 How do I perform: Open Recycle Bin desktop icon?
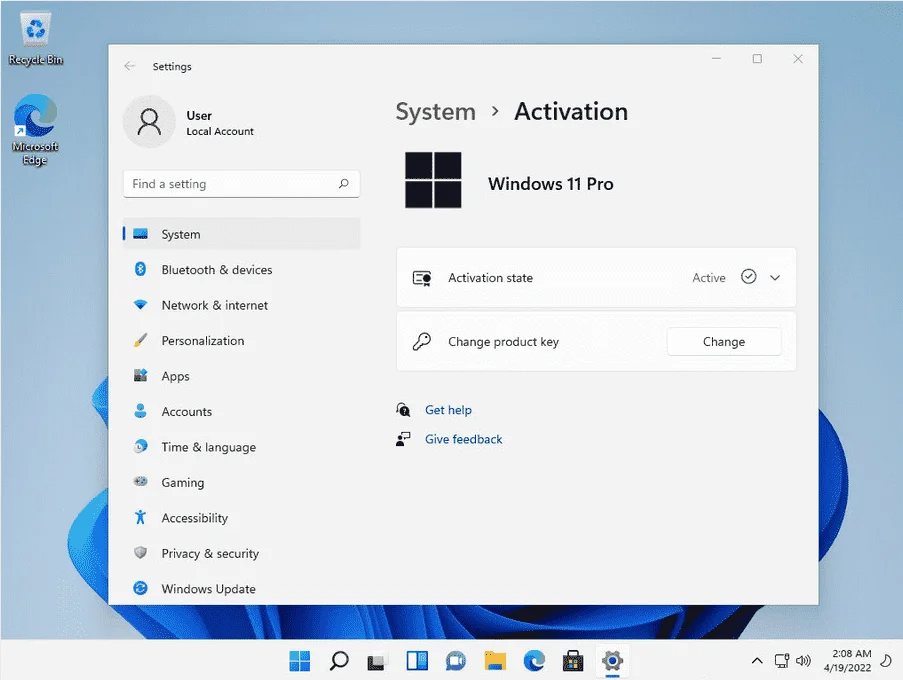click(x=36, y=39)
